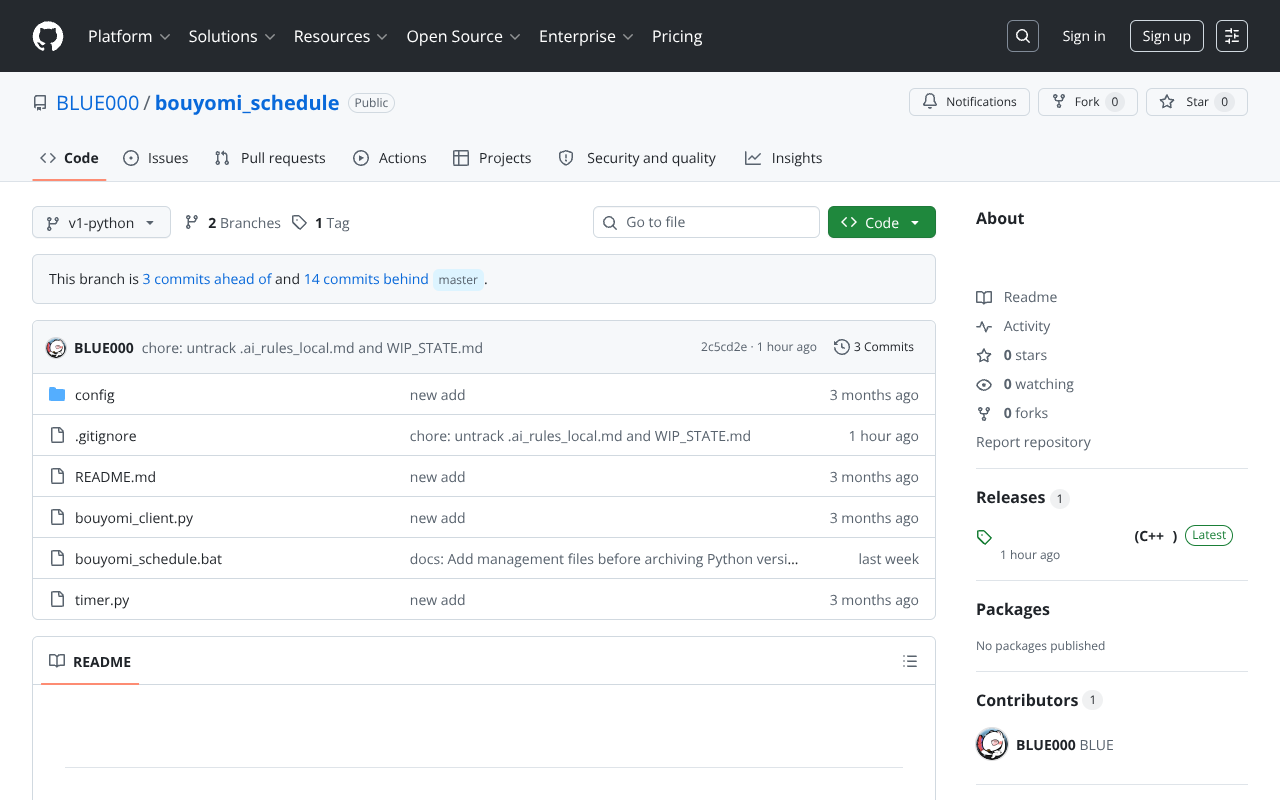
Task: Open the bouyomi_client.py file
Action: (134, 518)
